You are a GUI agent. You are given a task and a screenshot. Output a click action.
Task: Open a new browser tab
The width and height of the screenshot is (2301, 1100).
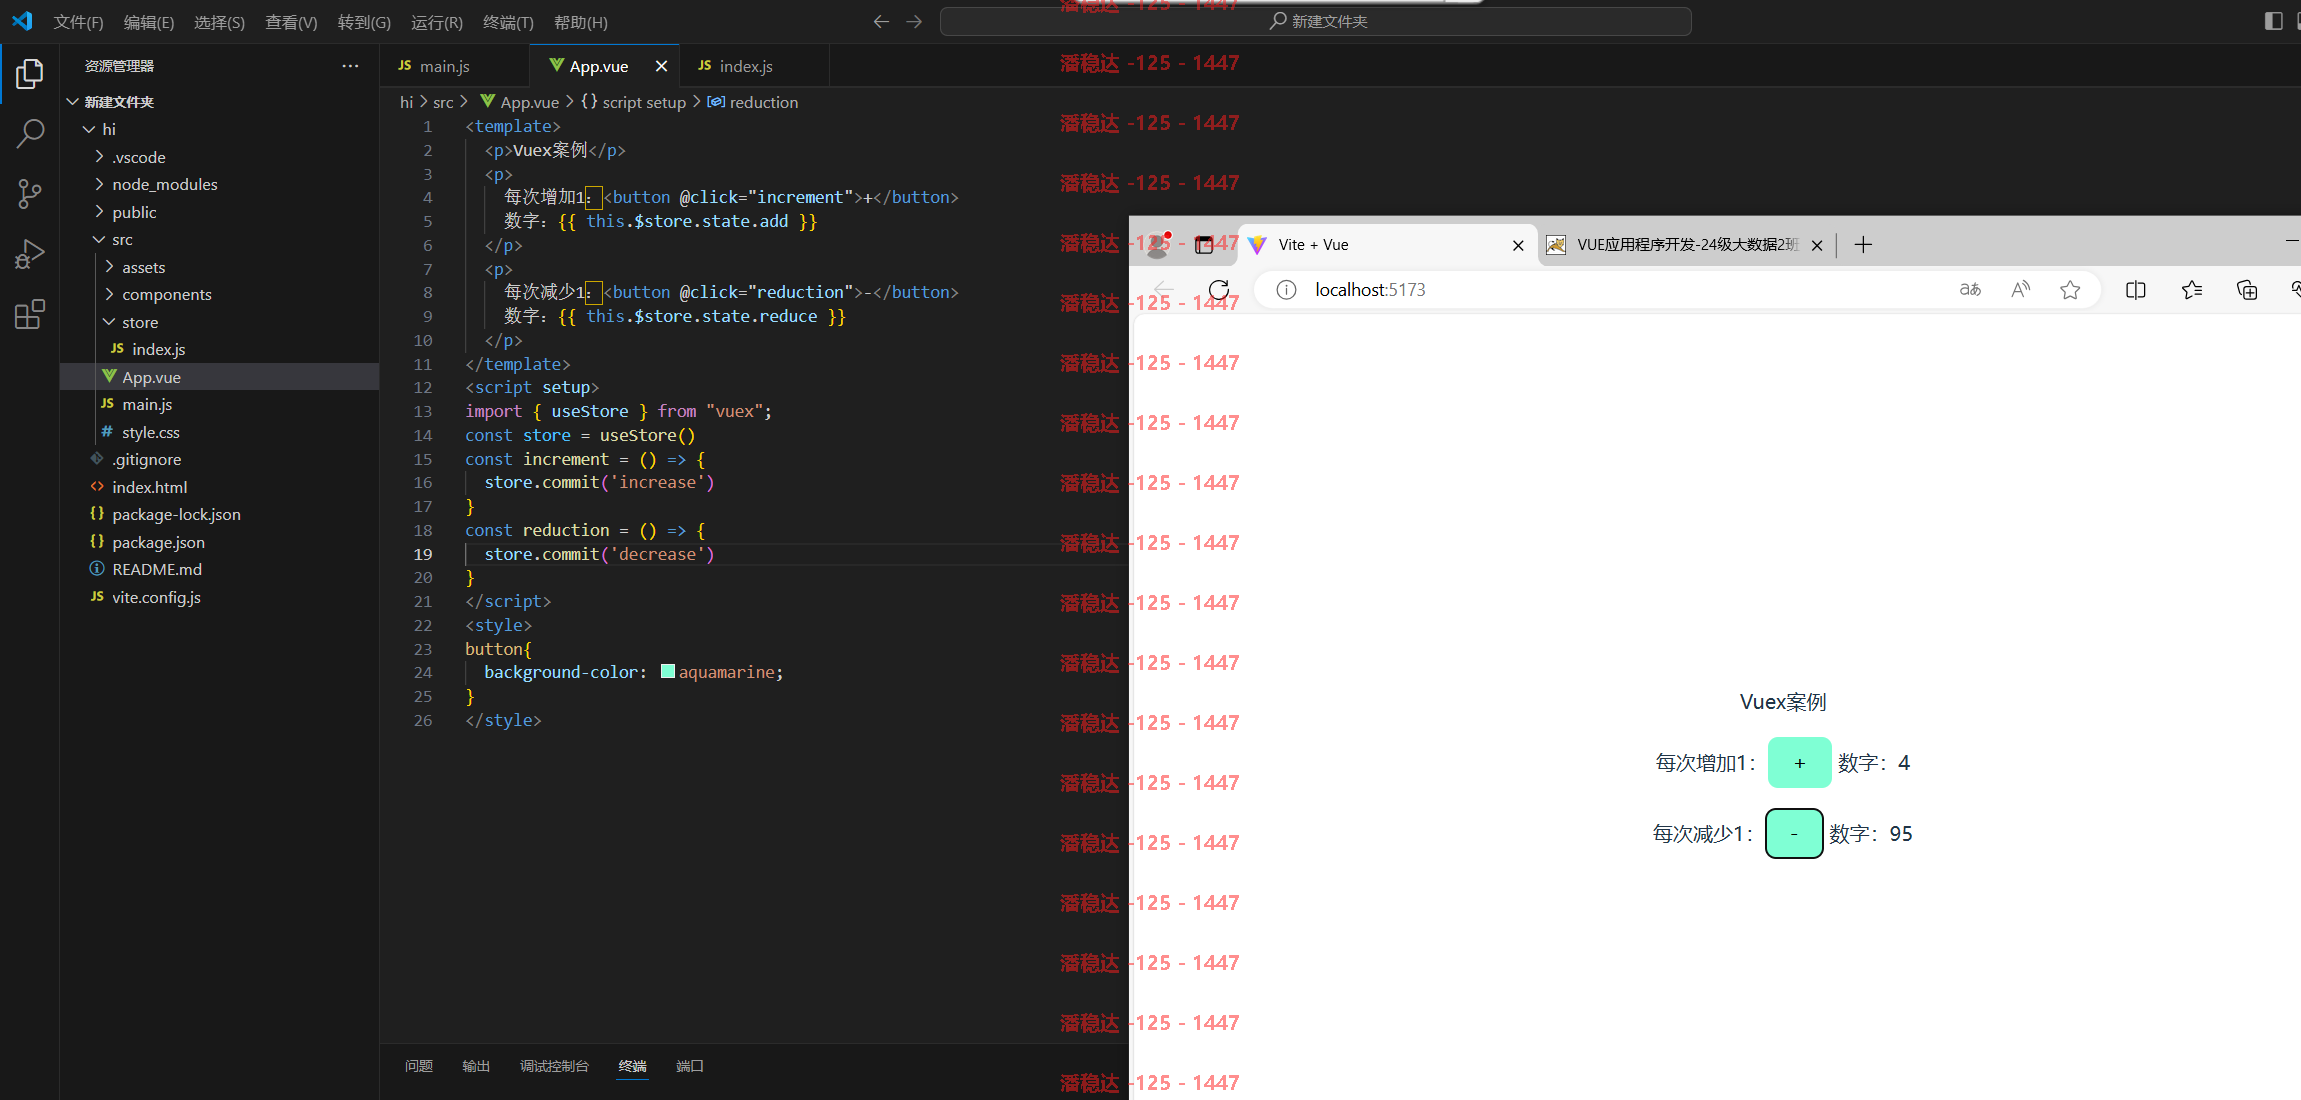1863,245
